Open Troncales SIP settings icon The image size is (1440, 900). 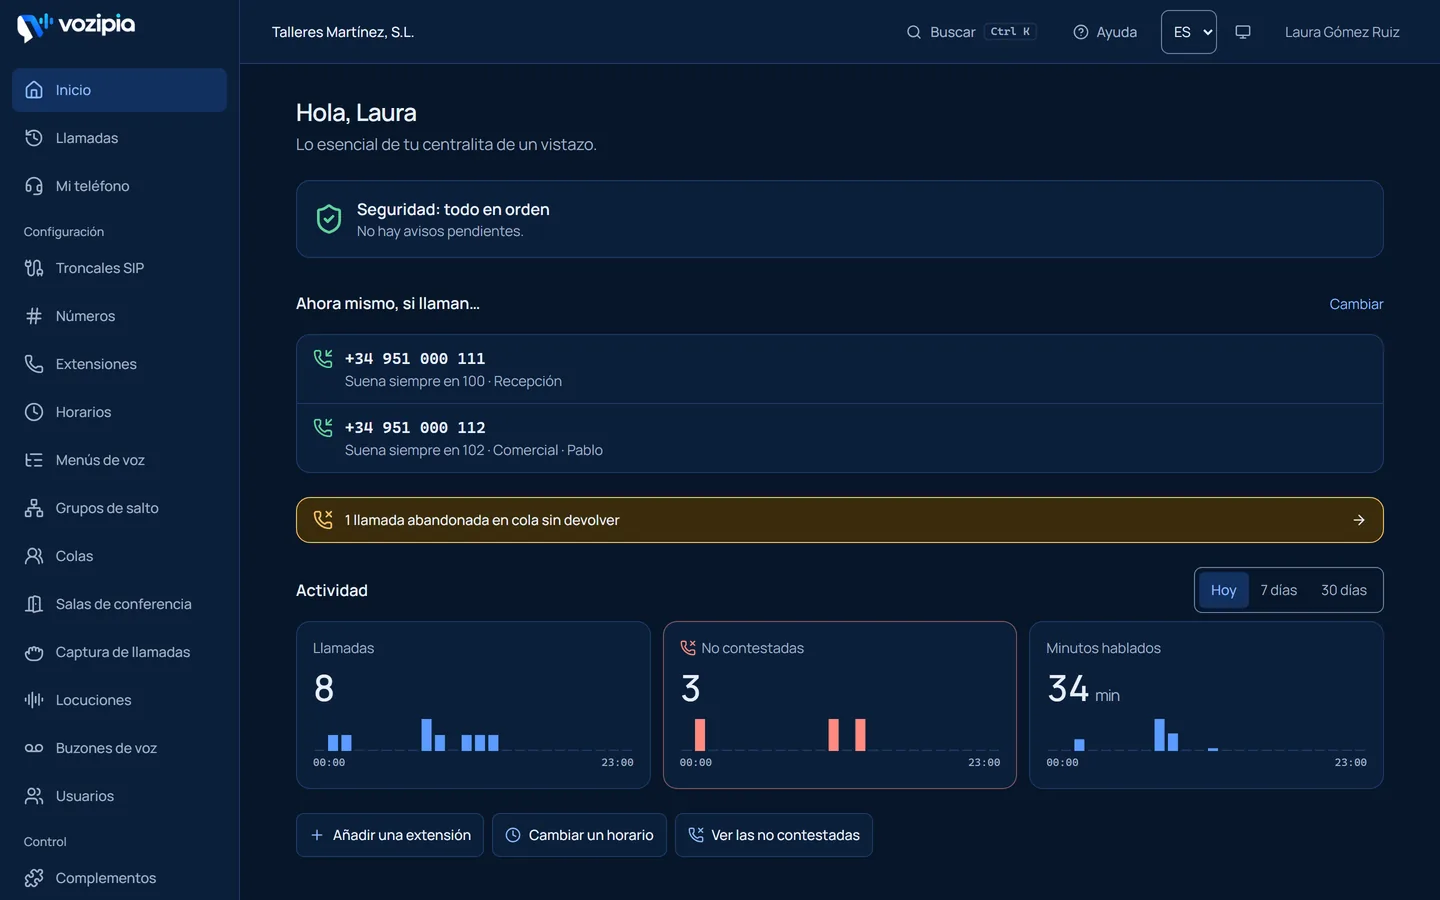point(34,268)
